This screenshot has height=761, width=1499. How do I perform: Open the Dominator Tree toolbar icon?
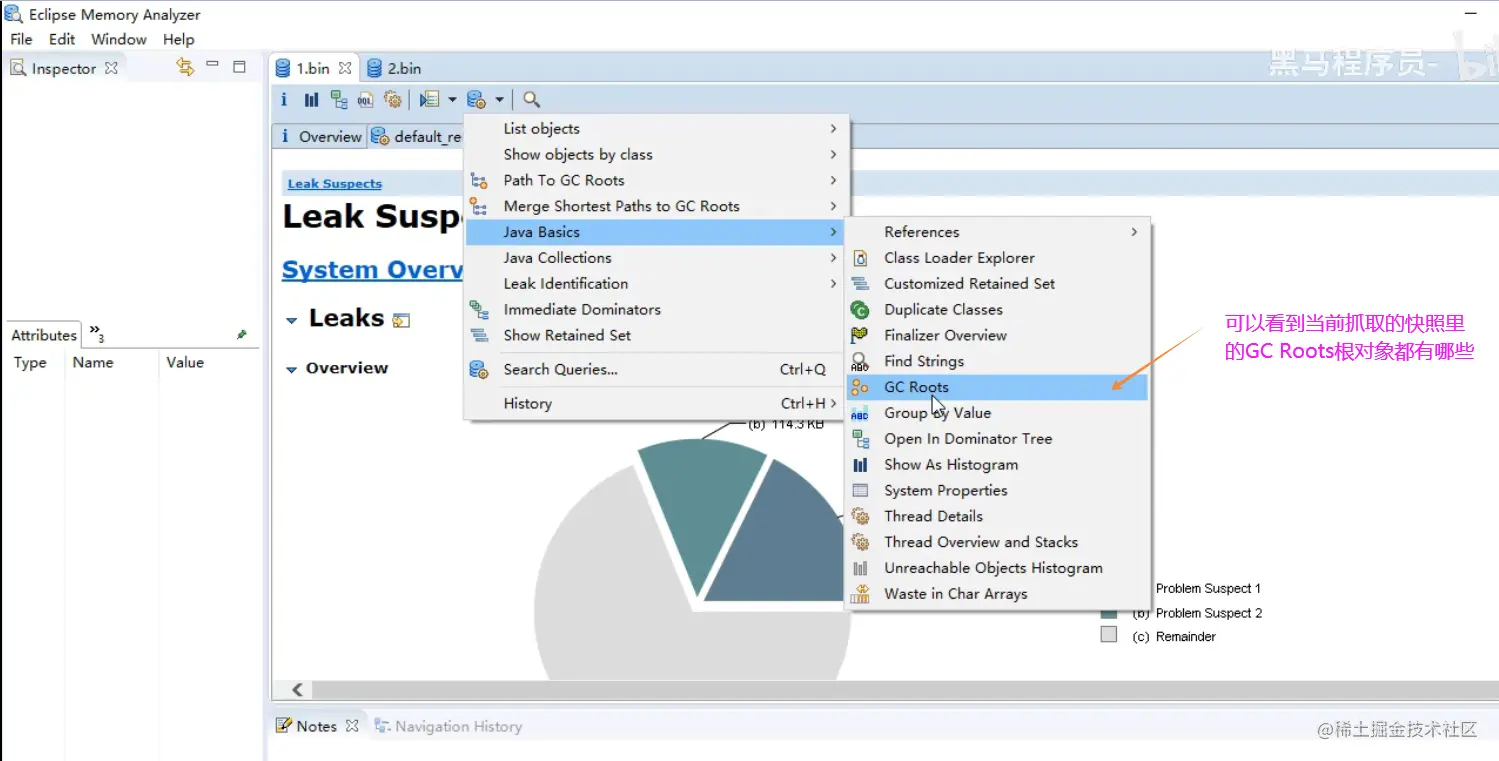pyautogui.click(x=339, y=99)
